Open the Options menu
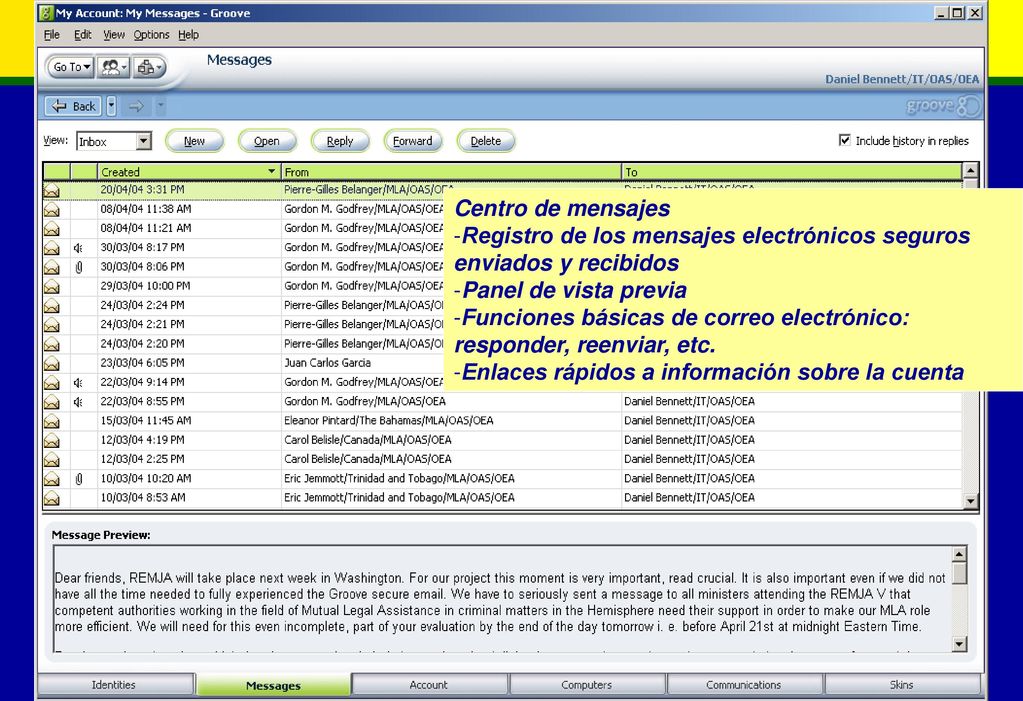This screenshot has width=1023, height=701. pyautogui.click(x=151, y=35)
